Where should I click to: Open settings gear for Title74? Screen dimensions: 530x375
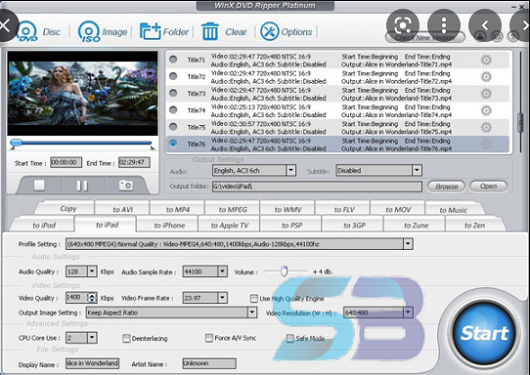(486, 111)
